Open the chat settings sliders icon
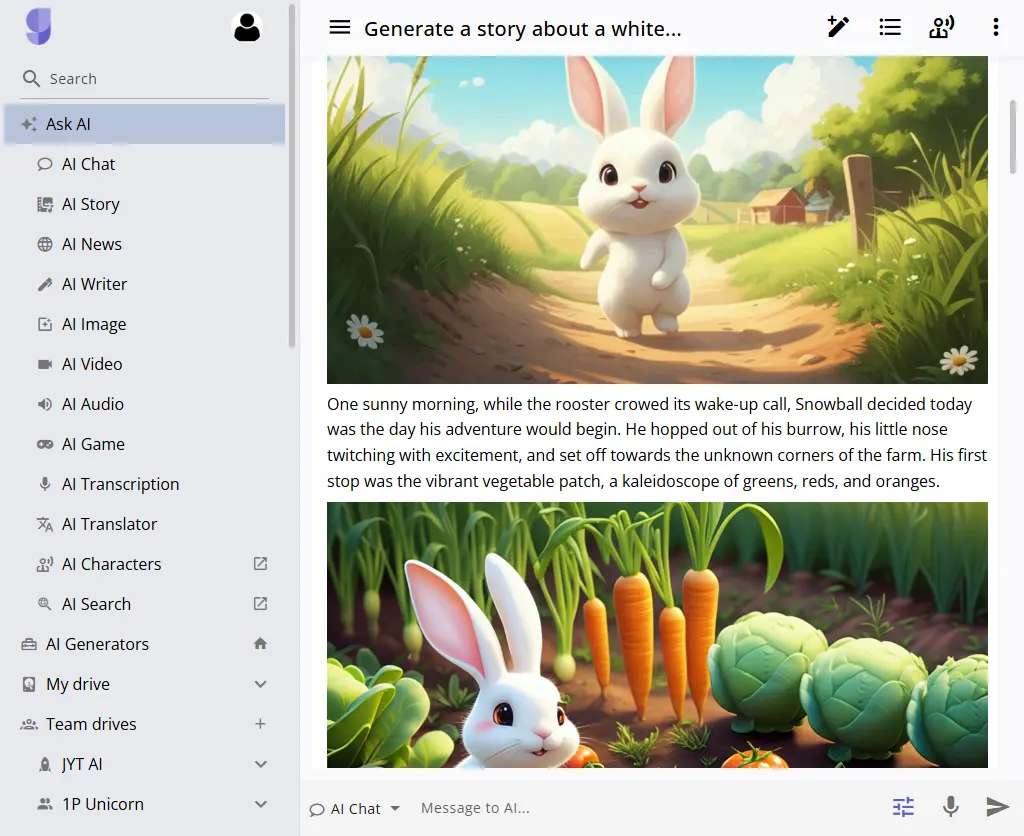This screenshot has width=1024, height=836. [x=903, y=807]
